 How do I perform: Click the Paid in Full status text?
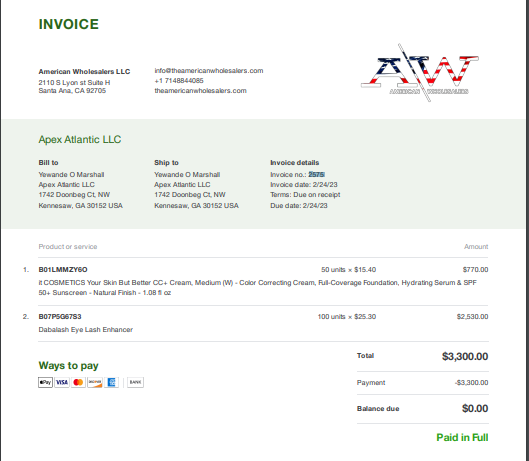pyautogui.click(x=462, y=438)
